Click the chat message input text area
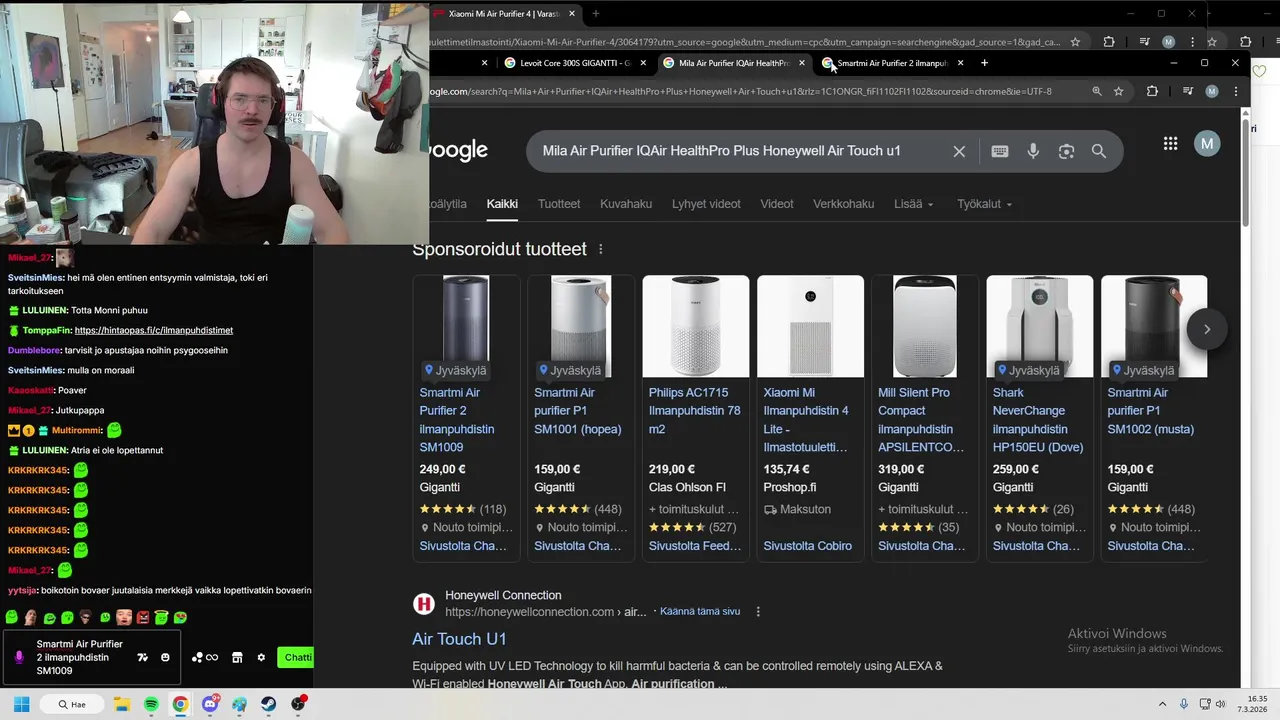1280x720 pixels. pyautogui.click(x=80, y=657)
